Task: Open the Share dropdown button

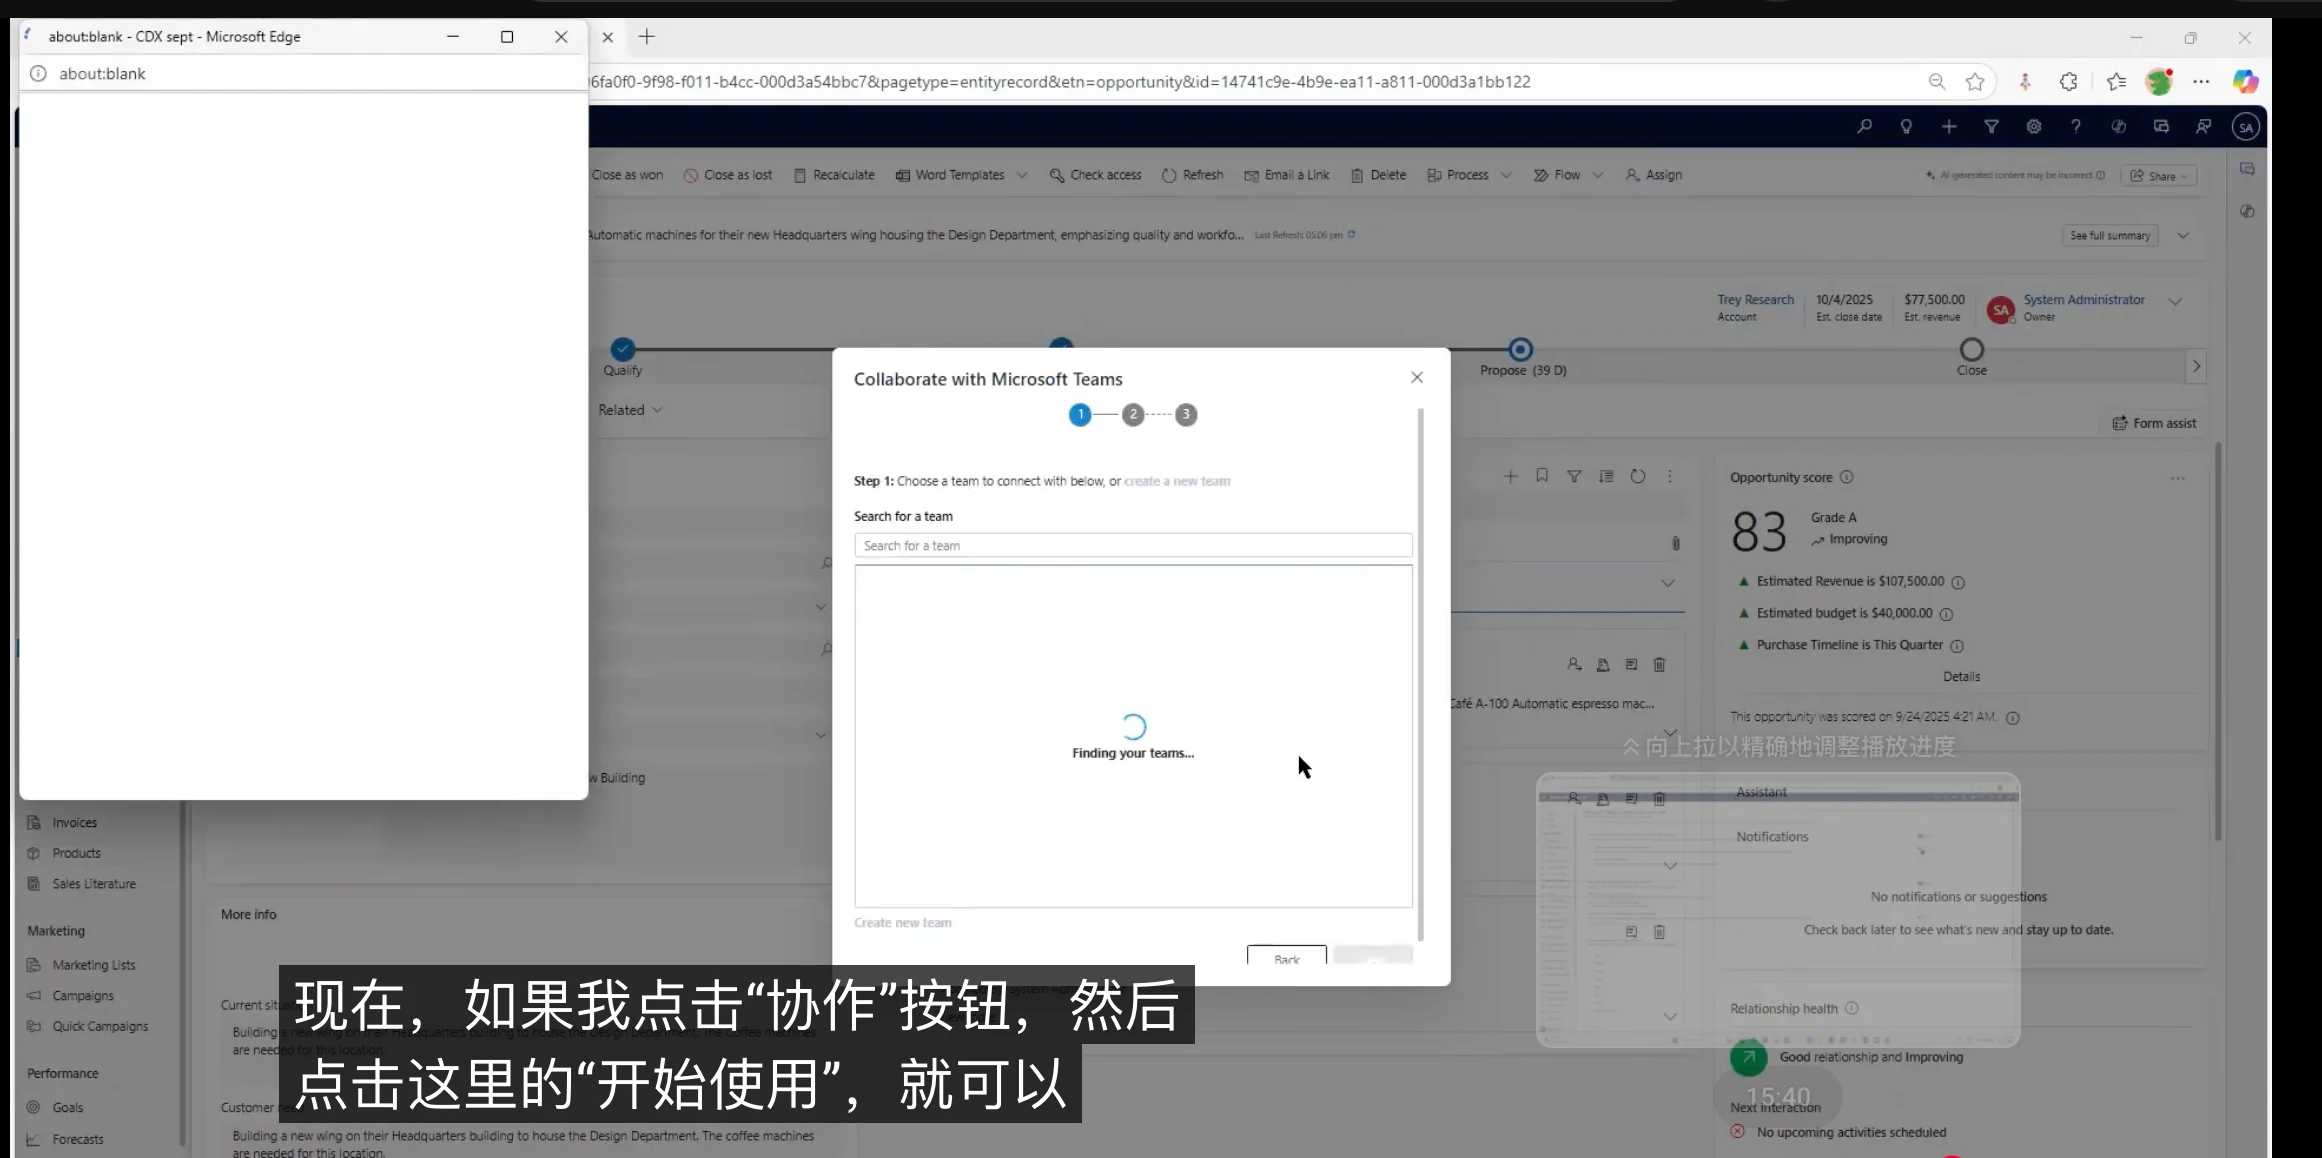Action: tap(2158, 176)
